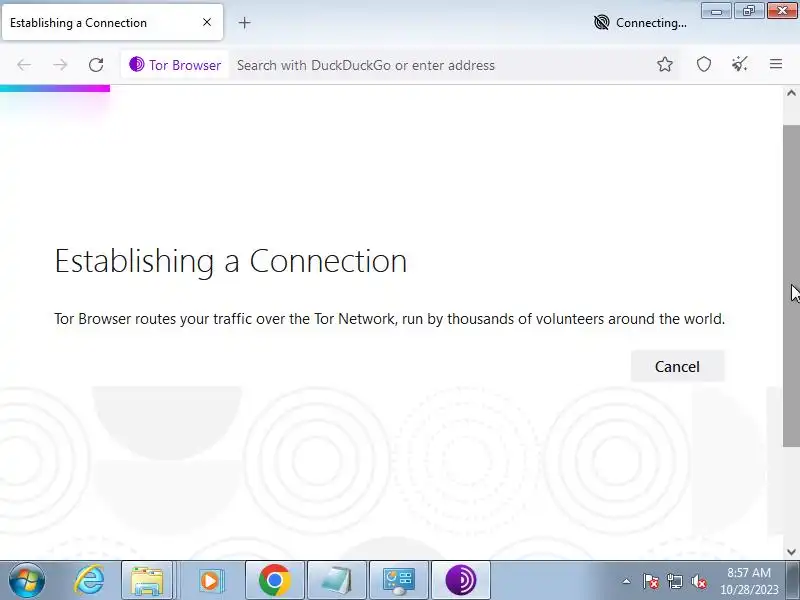Cancel the Tor connection attempt
Screen dimensions: 800x600
tap(678, 366)
